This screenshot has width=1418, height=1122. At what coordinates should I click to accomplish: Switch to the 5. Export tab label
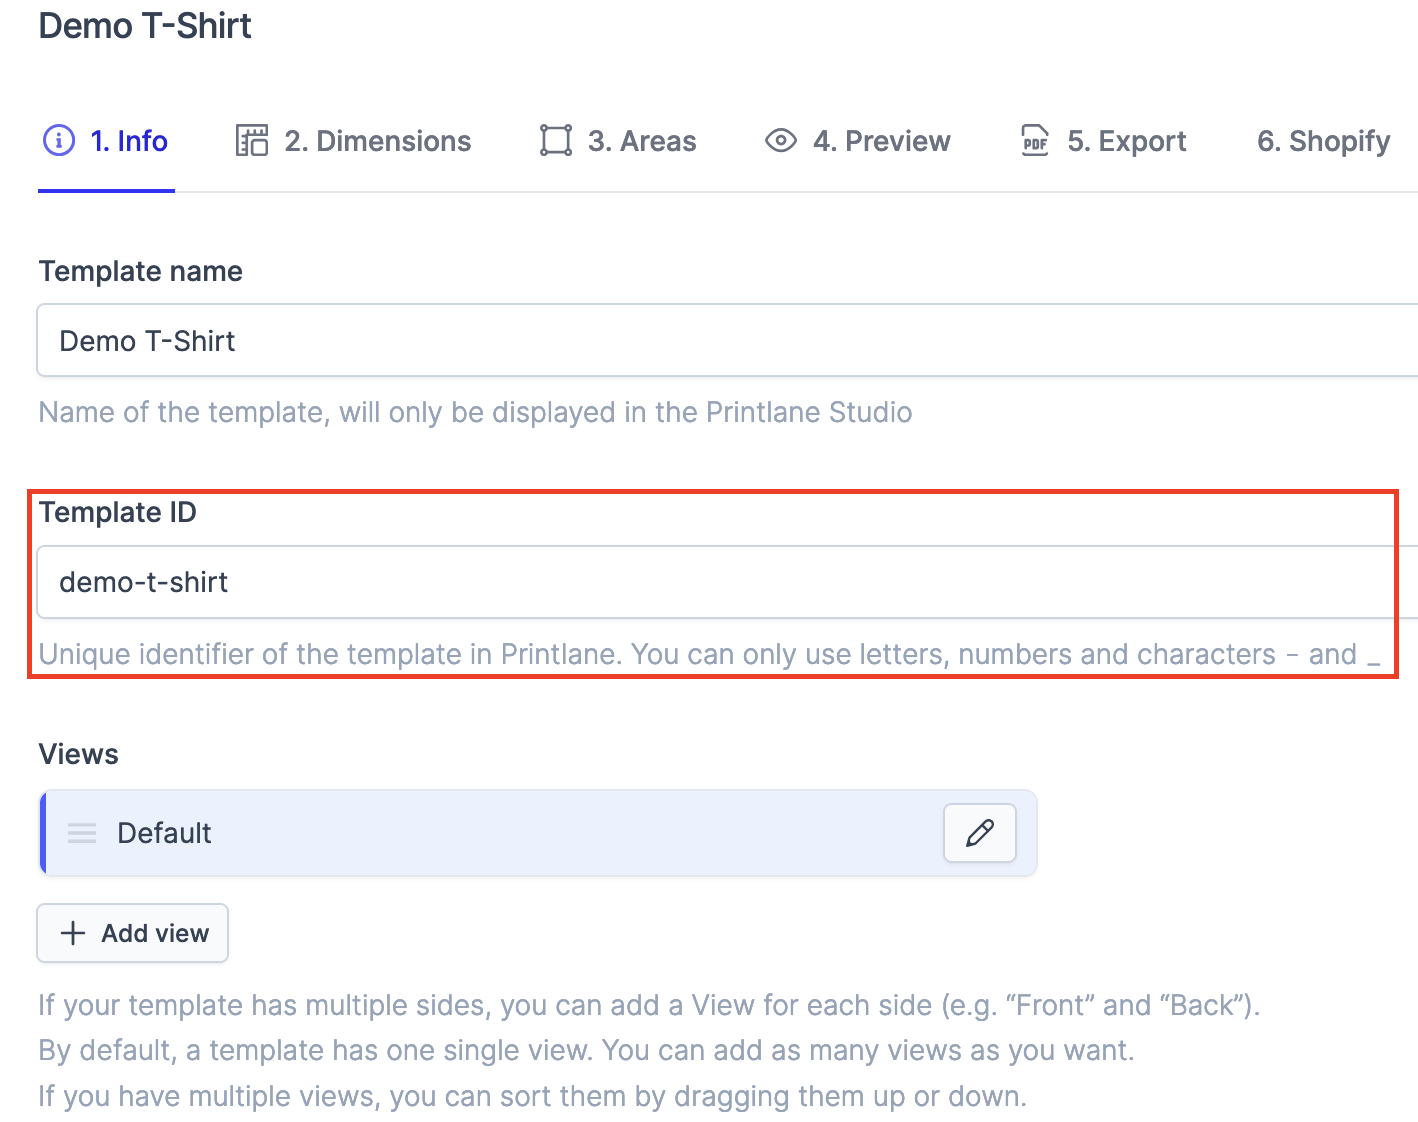click(x=1126, y=141)
